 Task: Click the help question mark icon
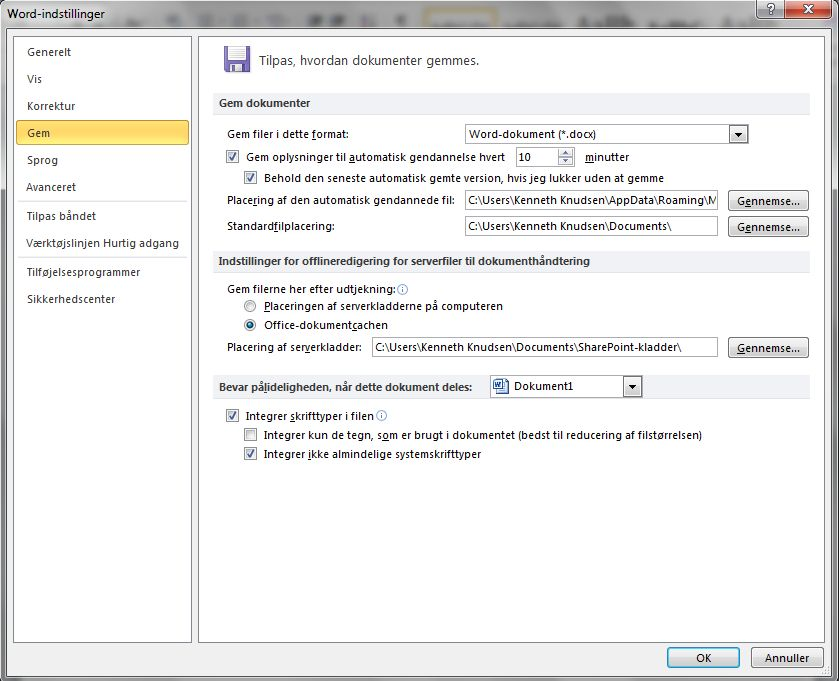coord(771,9)
